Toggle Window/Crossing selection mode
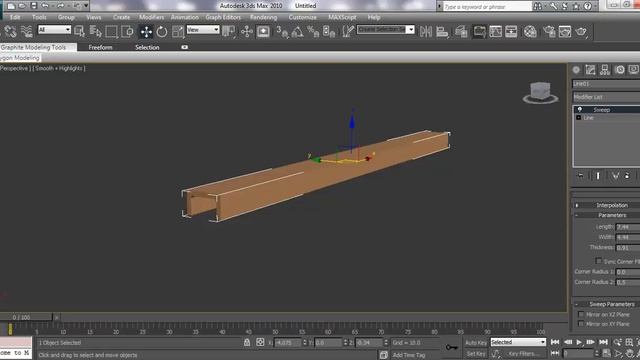The image size is (640, 360). 127,31
